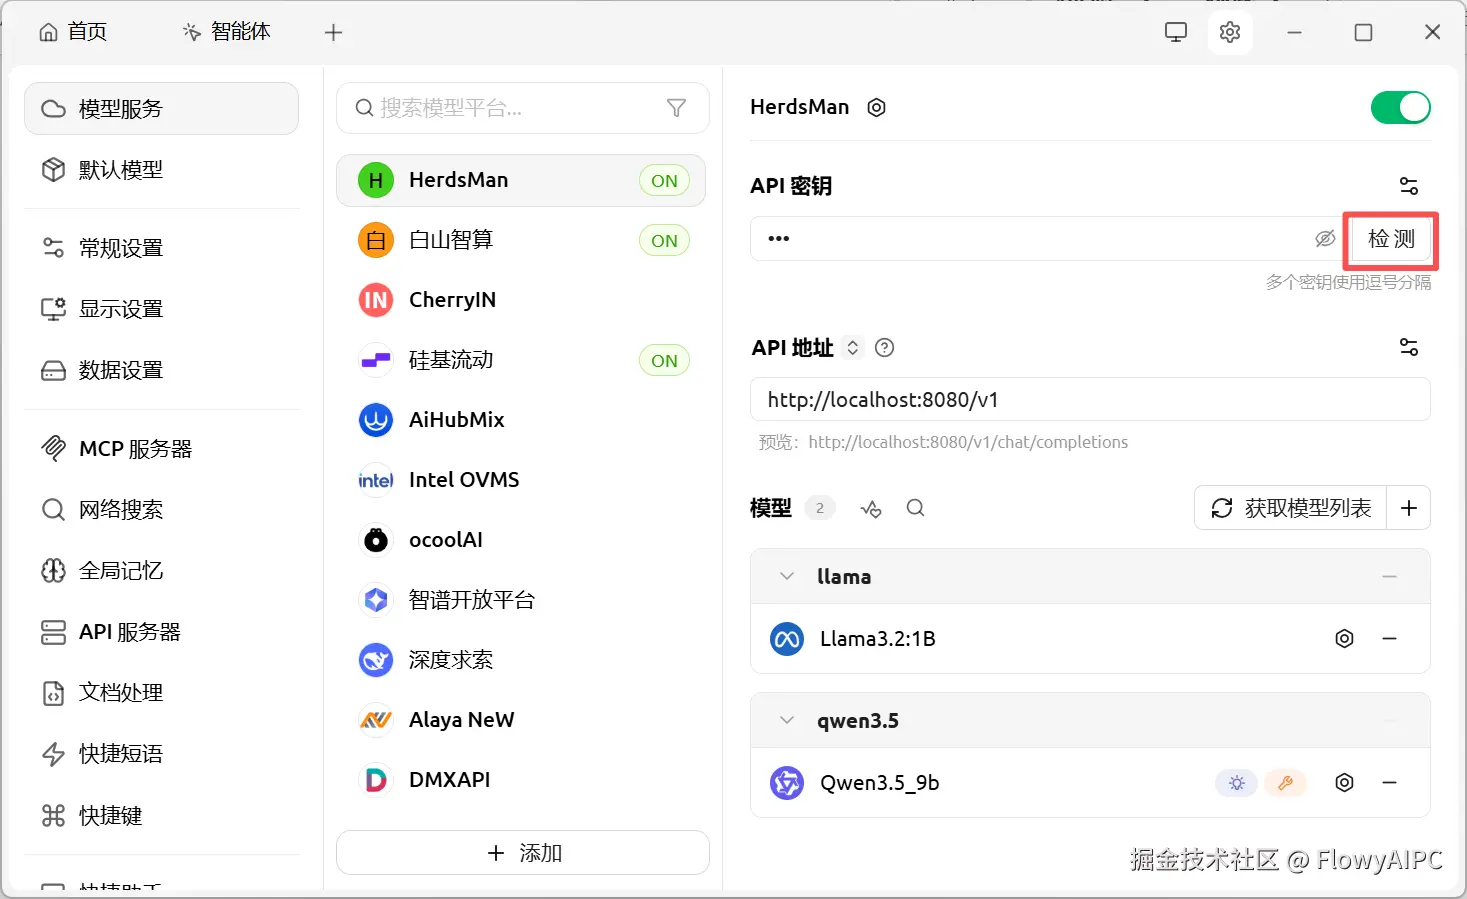Screen dimensions: 1467x899
Task: Click the 添加 provider button
Action: (523, 853)
